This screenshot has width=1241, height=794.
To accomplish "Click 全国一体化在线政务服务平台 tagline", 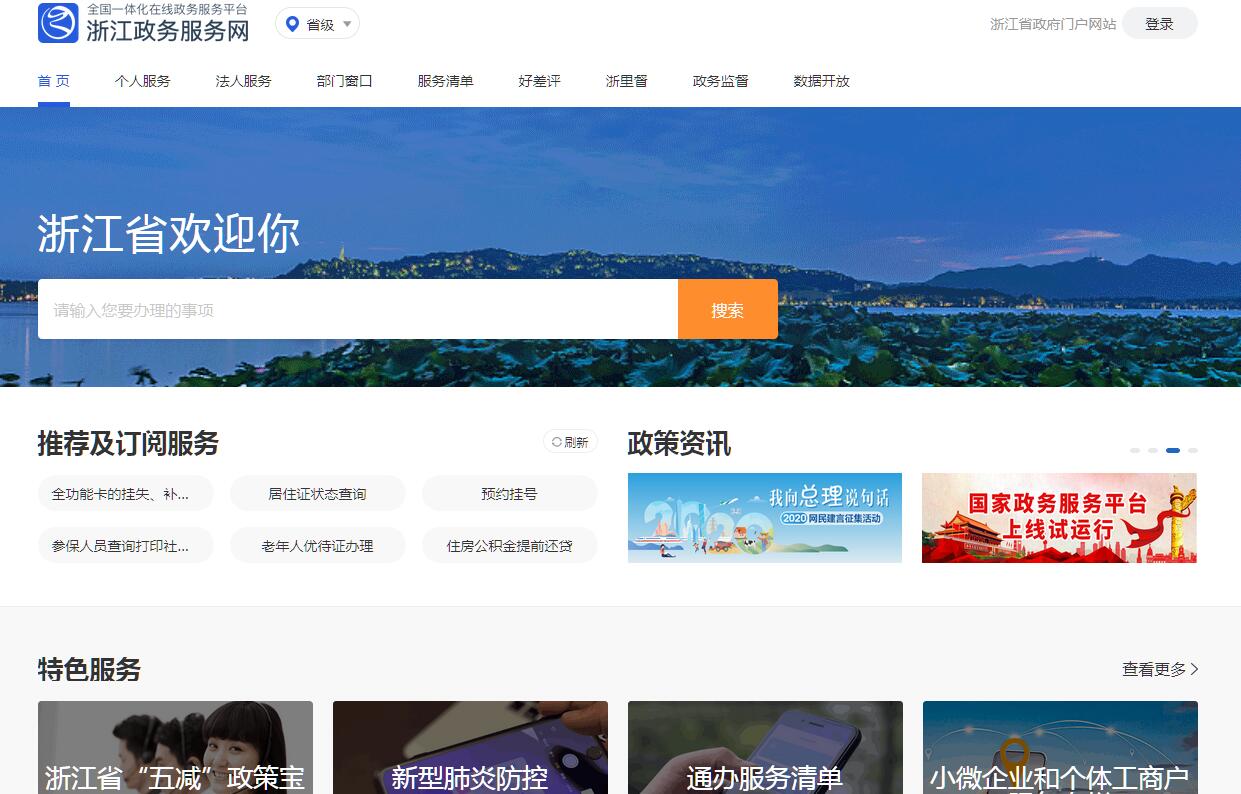I will click(167, 9).
